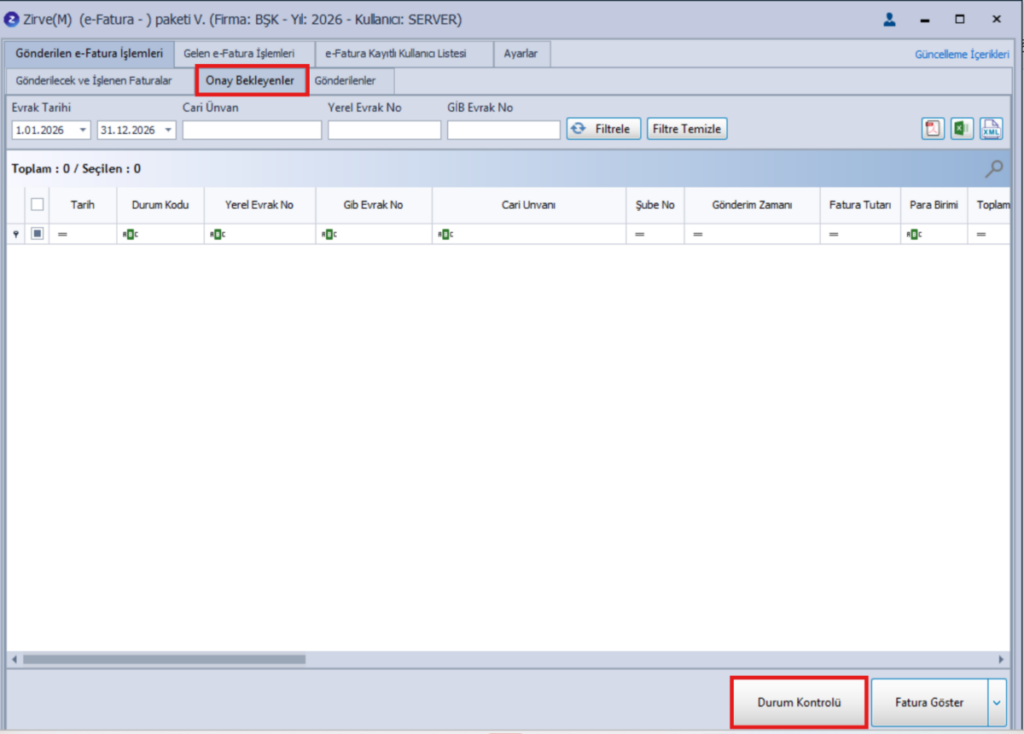The image size is (1024, 734).
Task: Open start date 1.01.2026 dropdown
Action: [82, 130]
